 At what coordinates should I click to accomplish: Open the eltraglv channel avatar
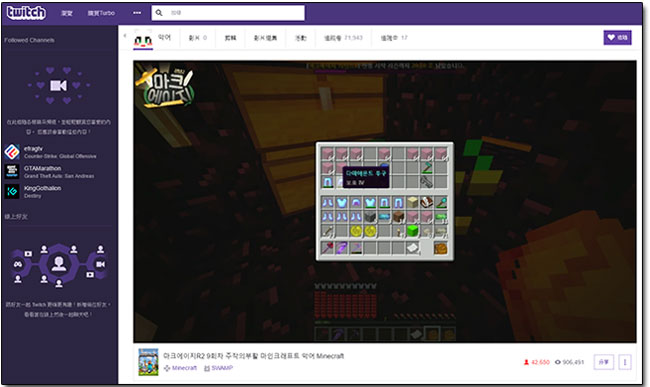tap(12, 152)
